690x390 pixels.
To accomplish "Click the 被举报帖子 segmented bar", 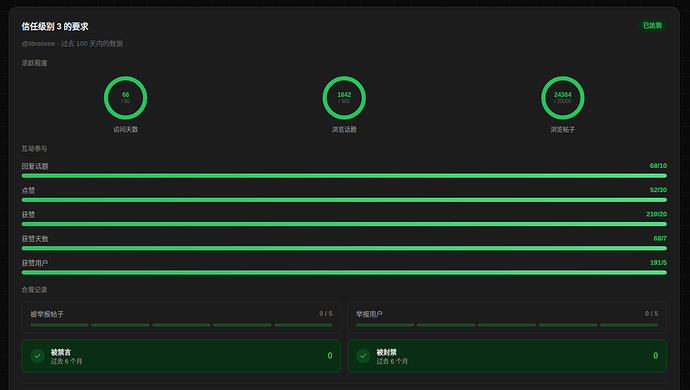I will tap(181, 325).
